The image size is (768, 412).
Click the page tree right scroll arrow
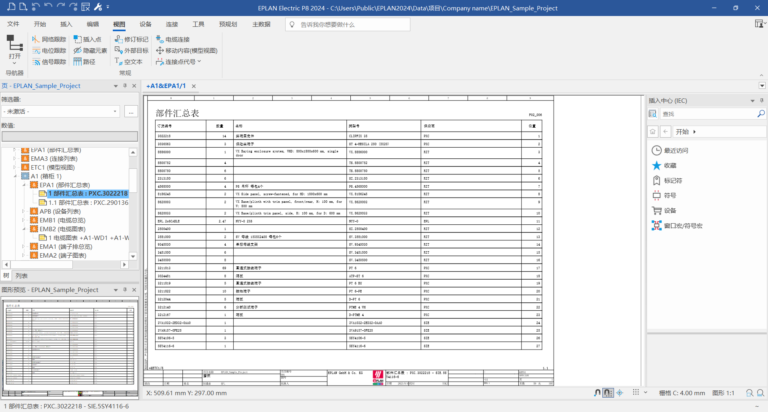pyautogui.click(x=124, y=265)
